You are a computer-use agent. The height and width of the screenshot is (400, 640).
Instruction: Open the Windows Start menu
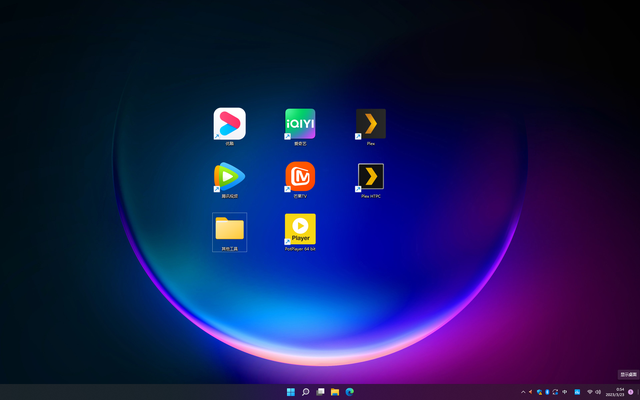(291, 392)
